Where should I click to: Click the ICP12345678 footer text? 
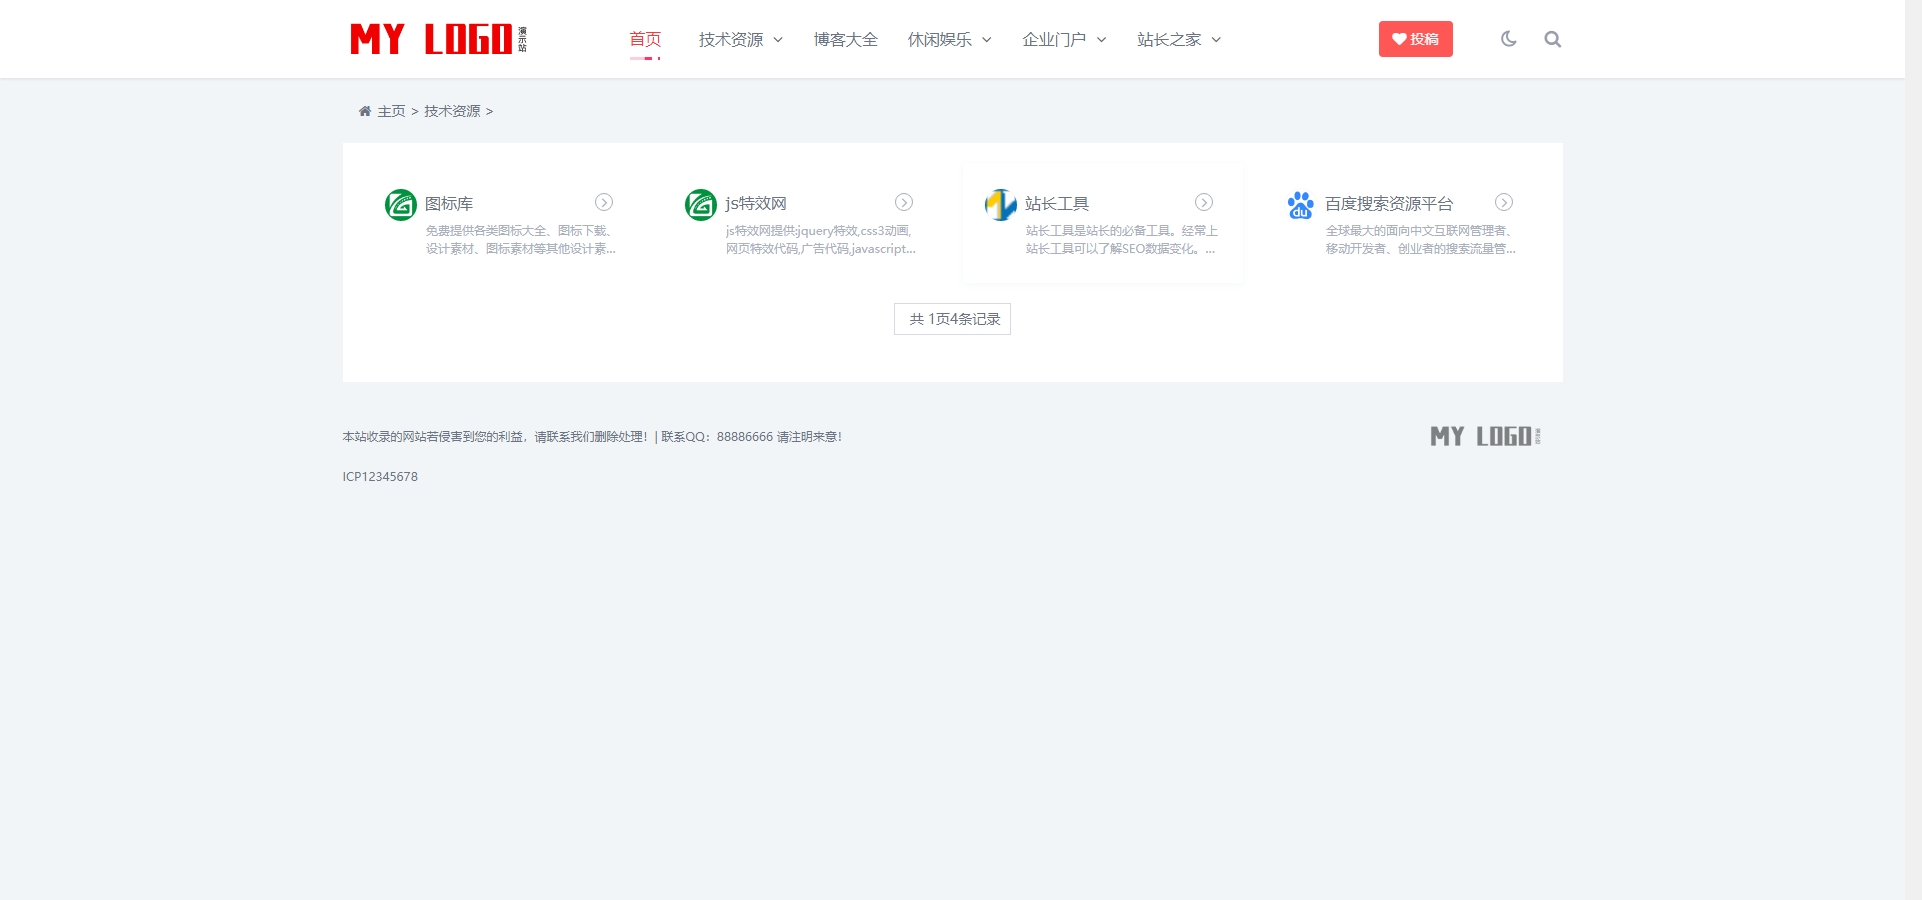(380, 477)
